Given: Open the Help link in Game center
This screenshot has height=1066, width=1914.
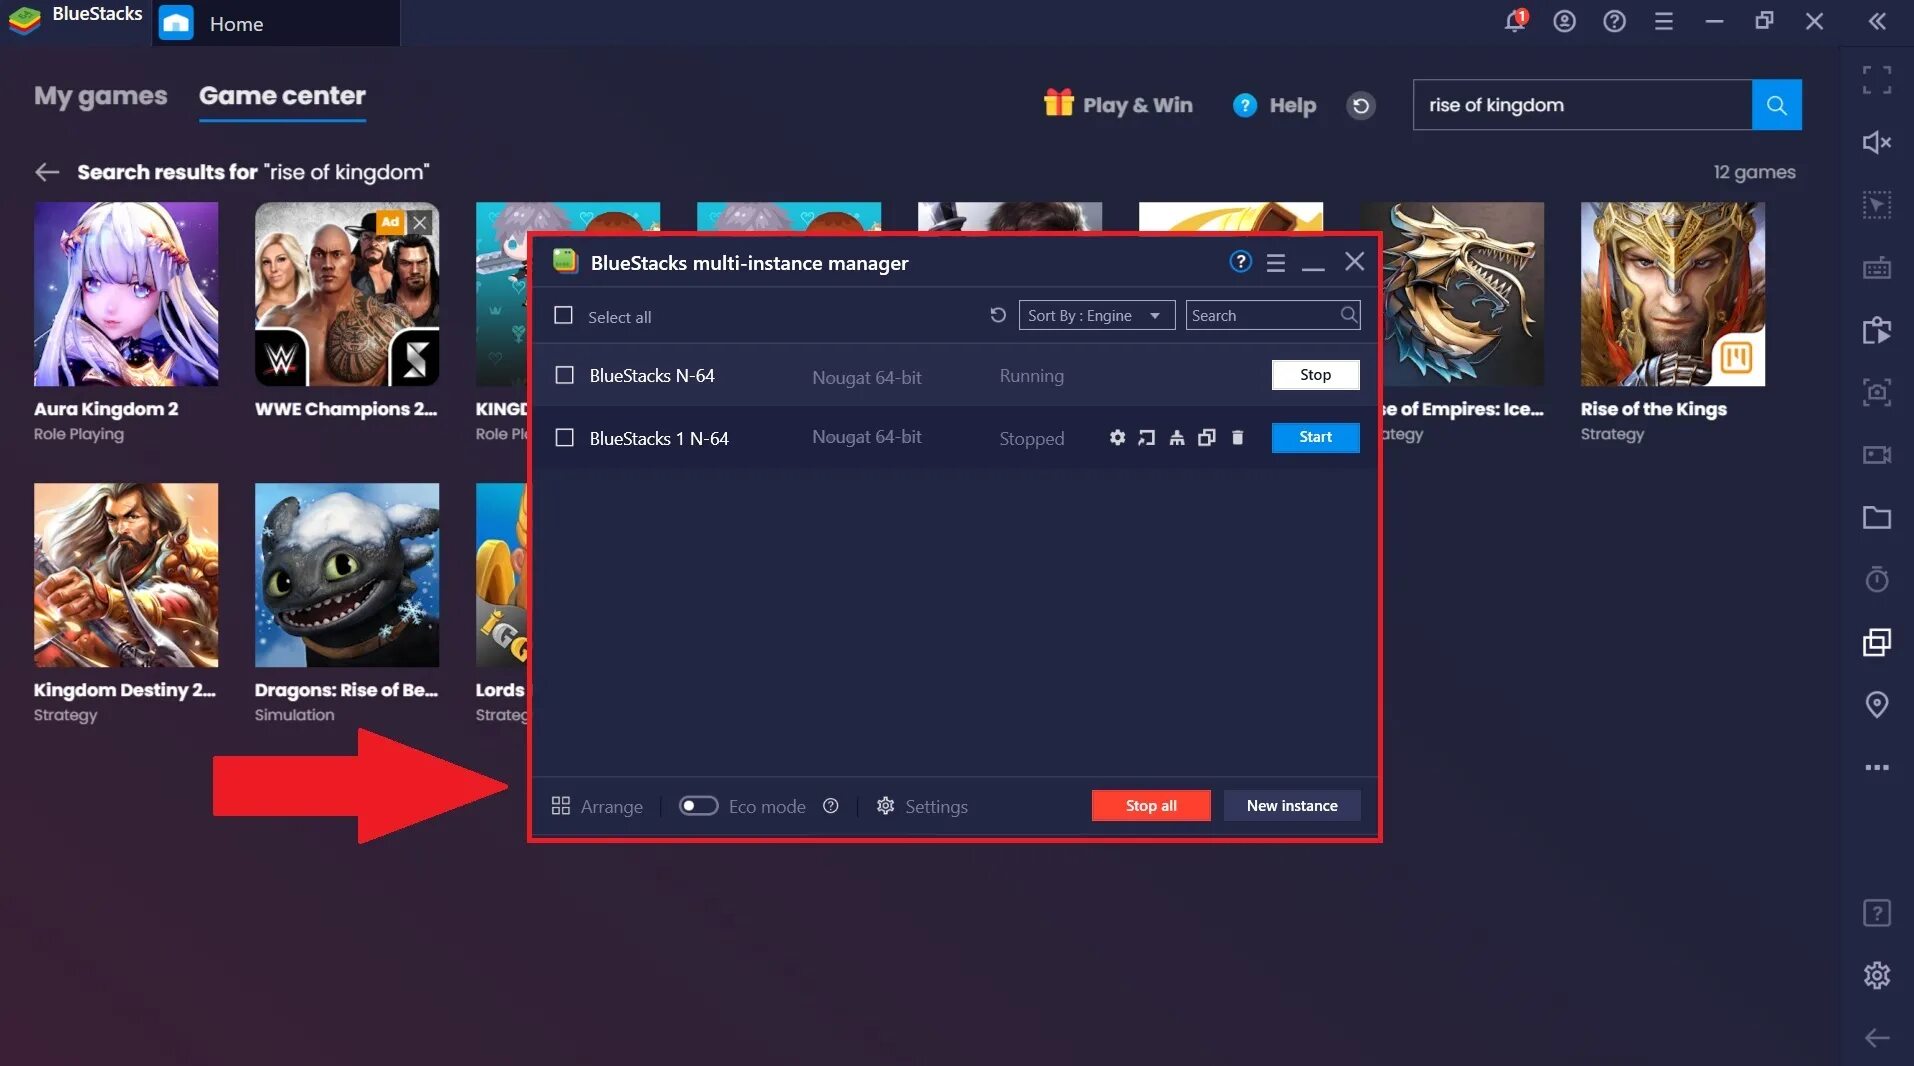Looking at the screenshot, I should pyautogui.click(x=1274, y=105).
